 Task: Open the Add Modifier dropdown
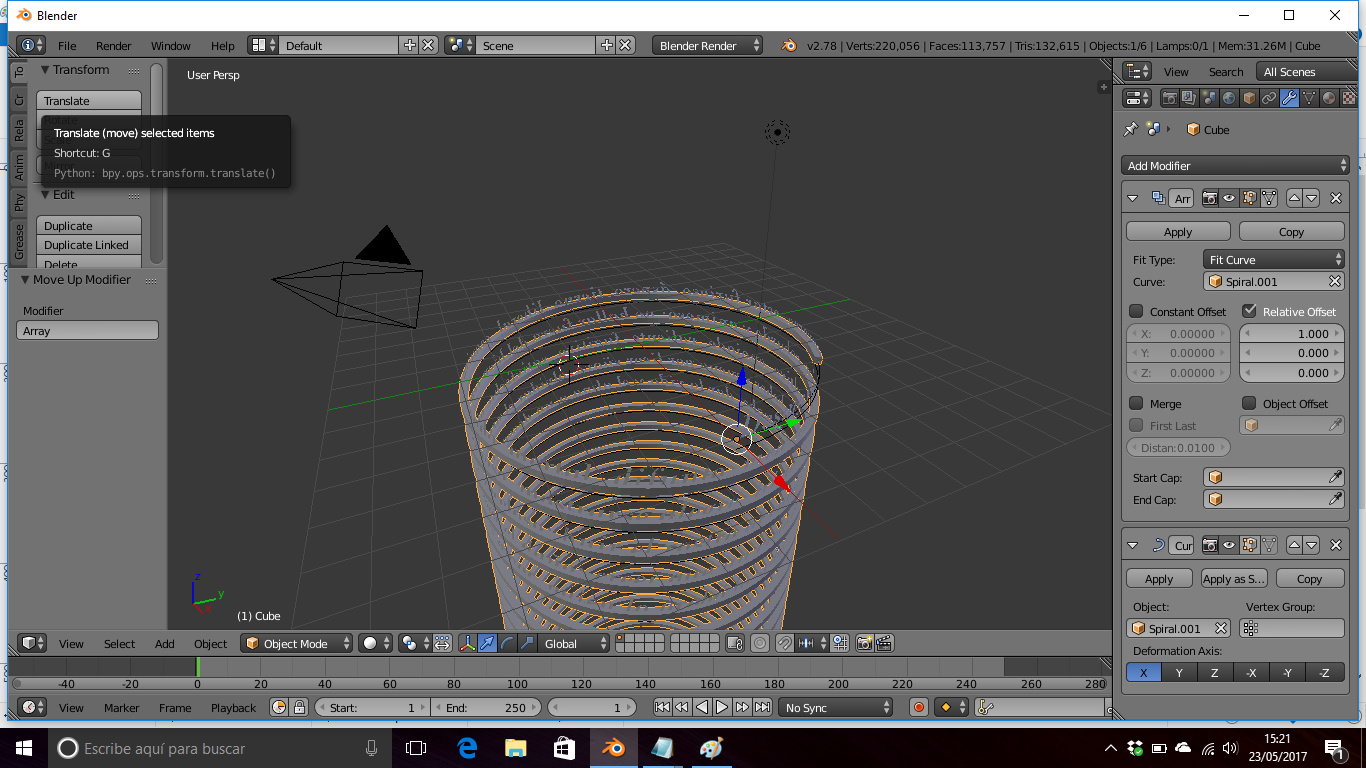(x=1235, y=166)
